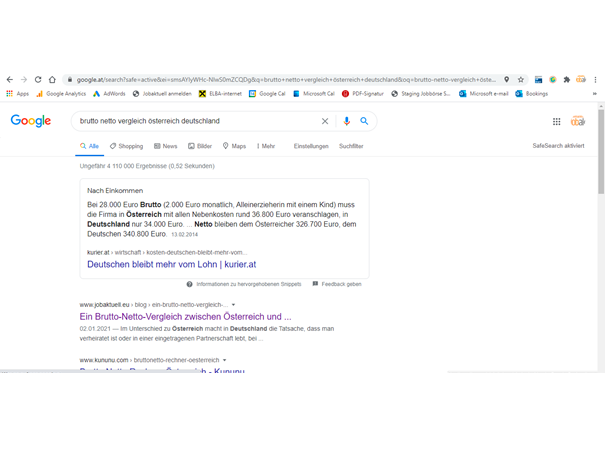Switch to the Maps tab

(x=235, y=146)
